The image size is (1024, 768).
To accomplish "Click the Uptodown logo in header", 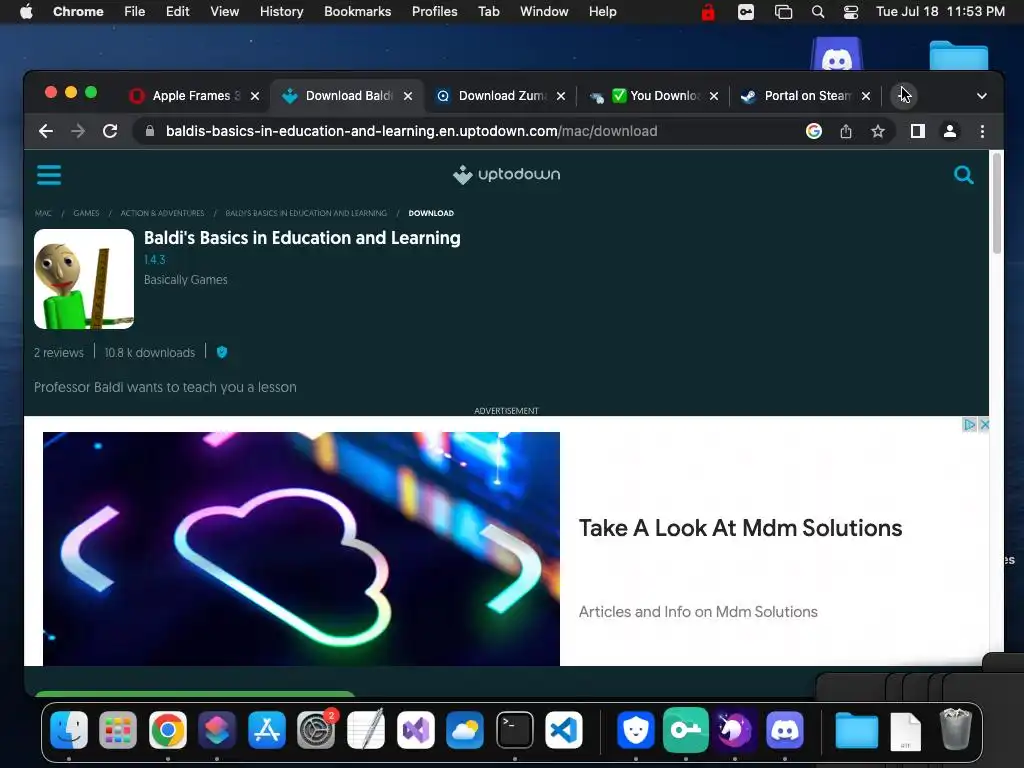I will [507, 174].
